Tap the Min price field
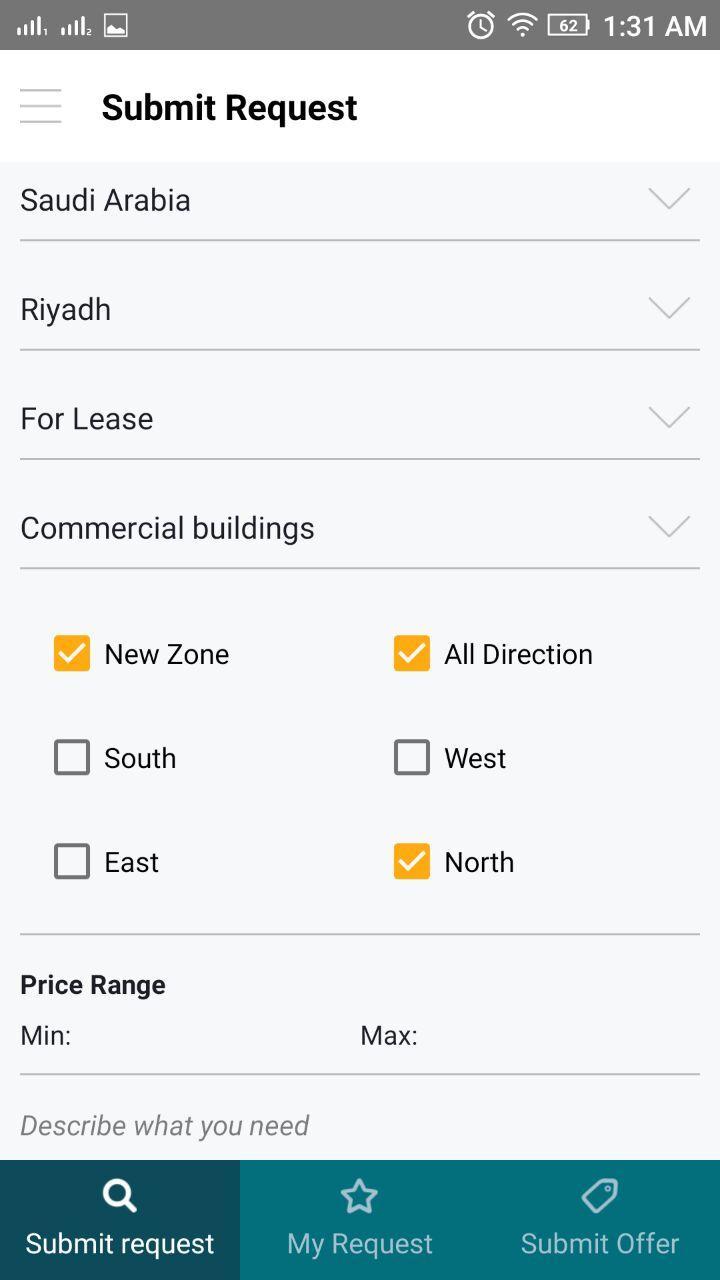The image size is (720, 1280). coord(200,1036)
